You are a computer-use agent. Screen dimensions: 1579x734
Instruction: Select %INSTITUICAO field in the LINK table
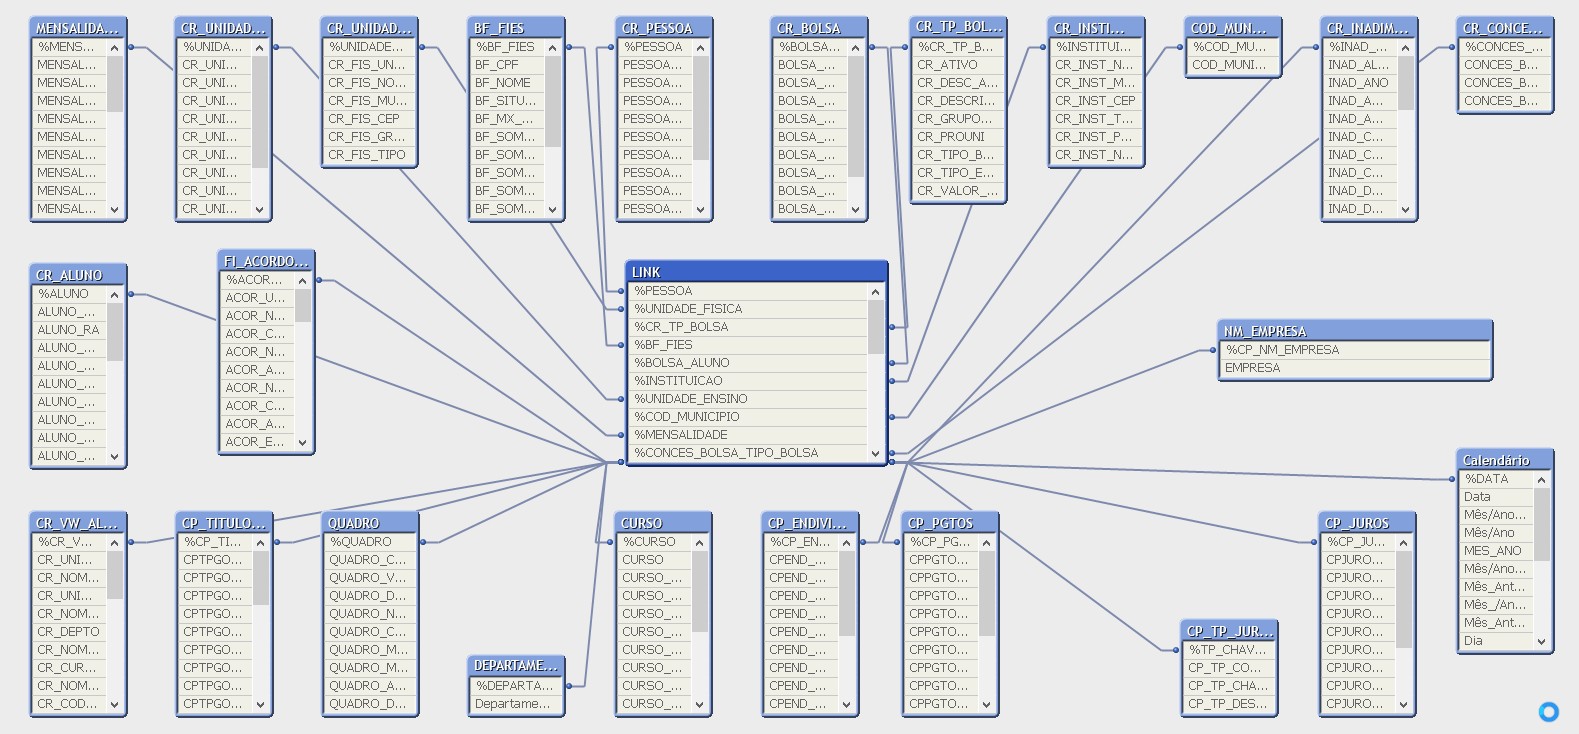point(748,381)
